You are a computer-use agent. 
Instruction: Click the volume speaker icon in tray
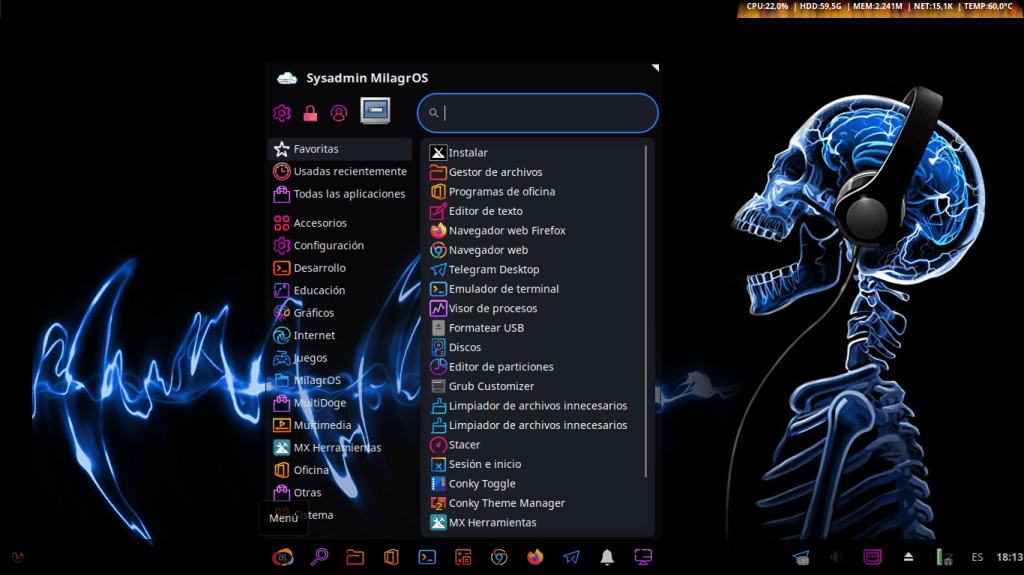(x=836, y=557)
